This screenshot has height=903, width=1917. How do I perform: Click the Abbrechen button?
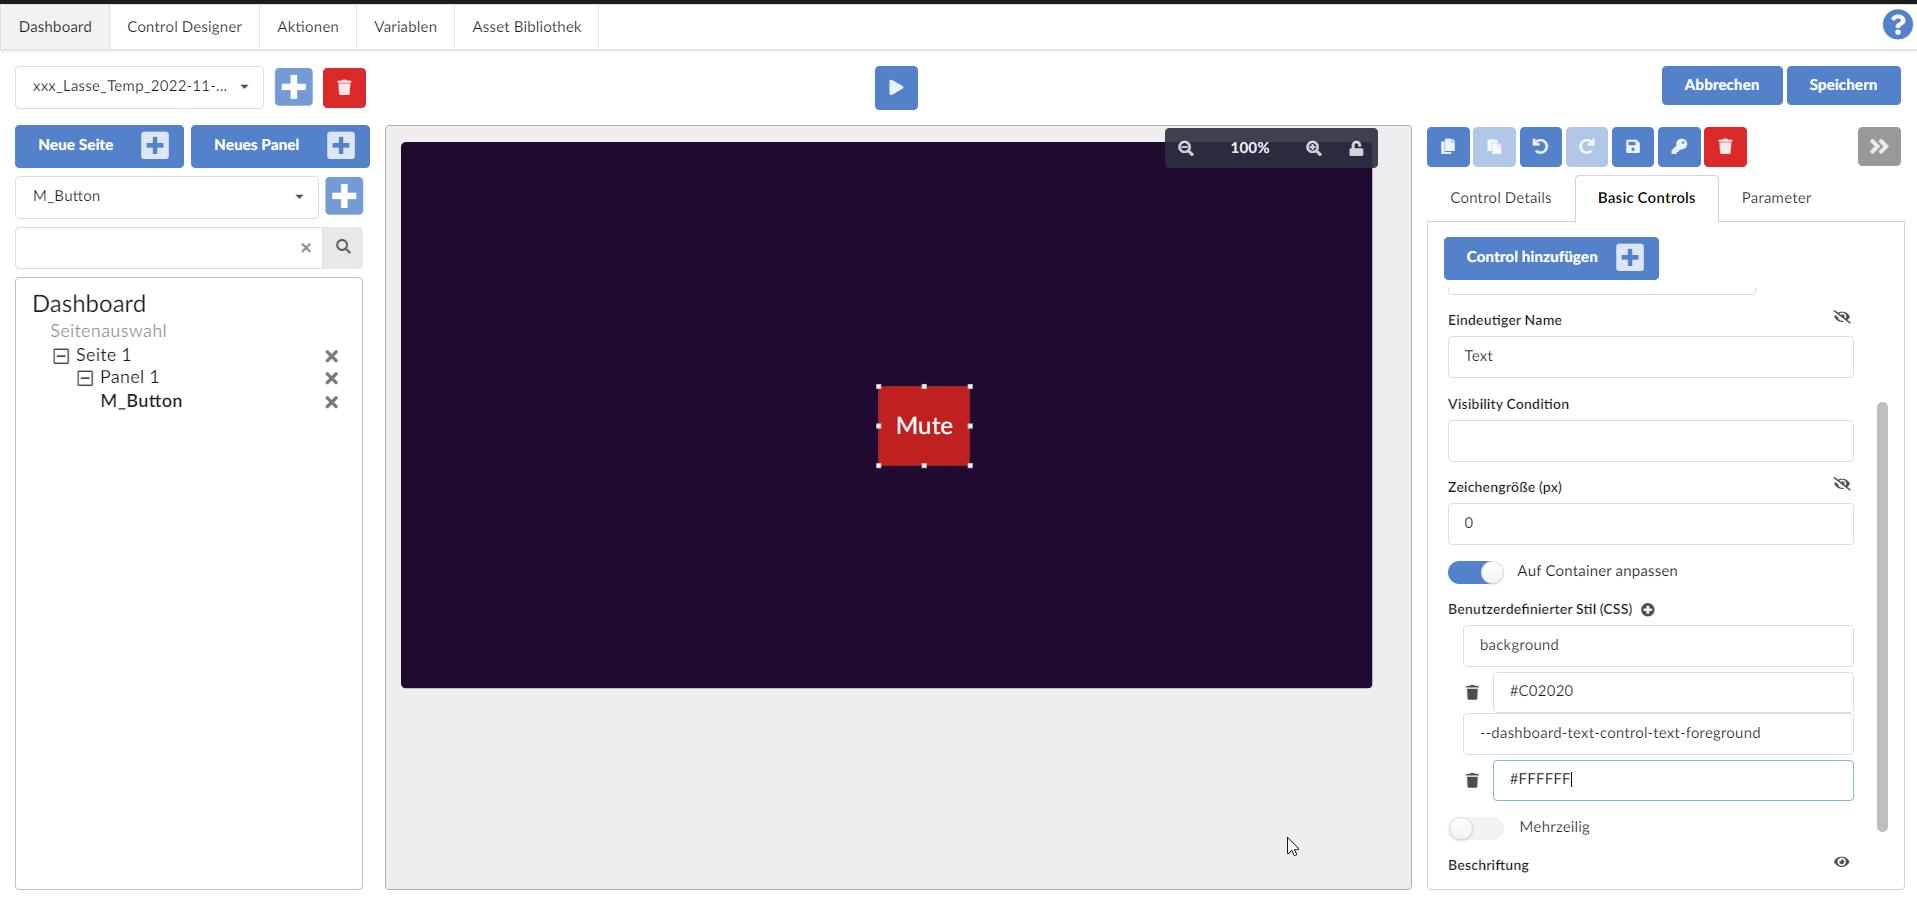pos(1722,85)
